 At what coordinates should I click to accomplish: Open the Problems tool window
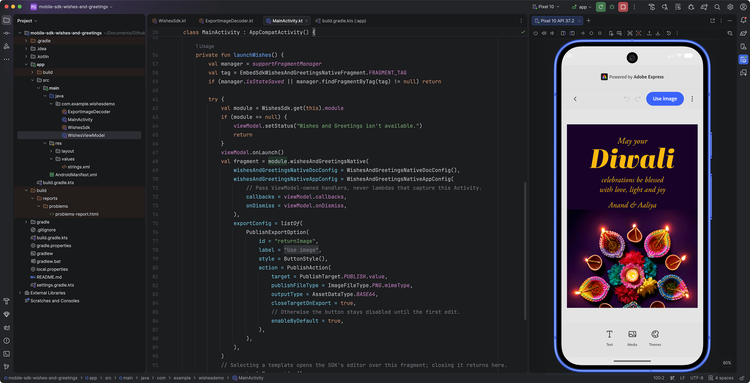click(6, 341)
